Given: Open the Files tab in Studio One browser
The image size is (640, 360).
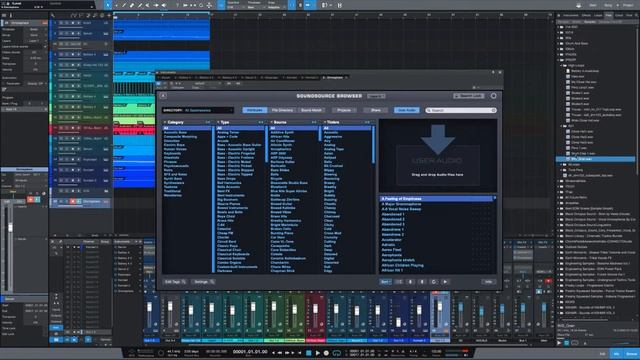Looking at the screenshot, I should [x=609, y=16].
